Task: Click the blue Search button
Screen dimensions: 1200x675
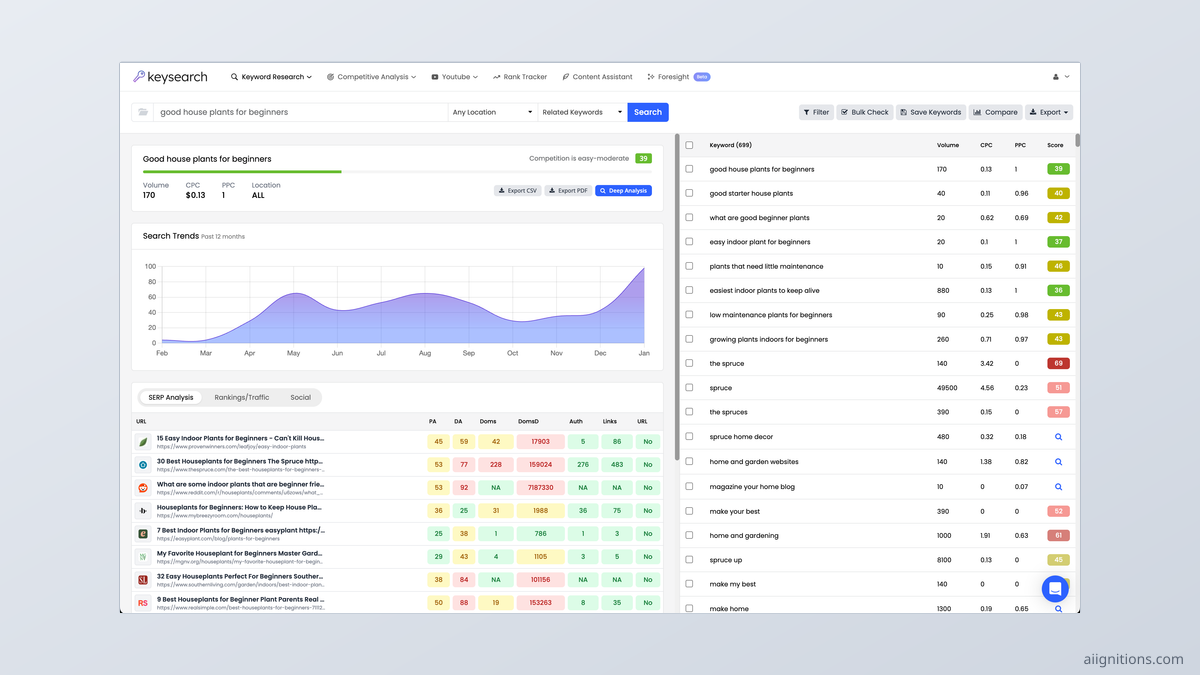Action: tap(648, 112)
